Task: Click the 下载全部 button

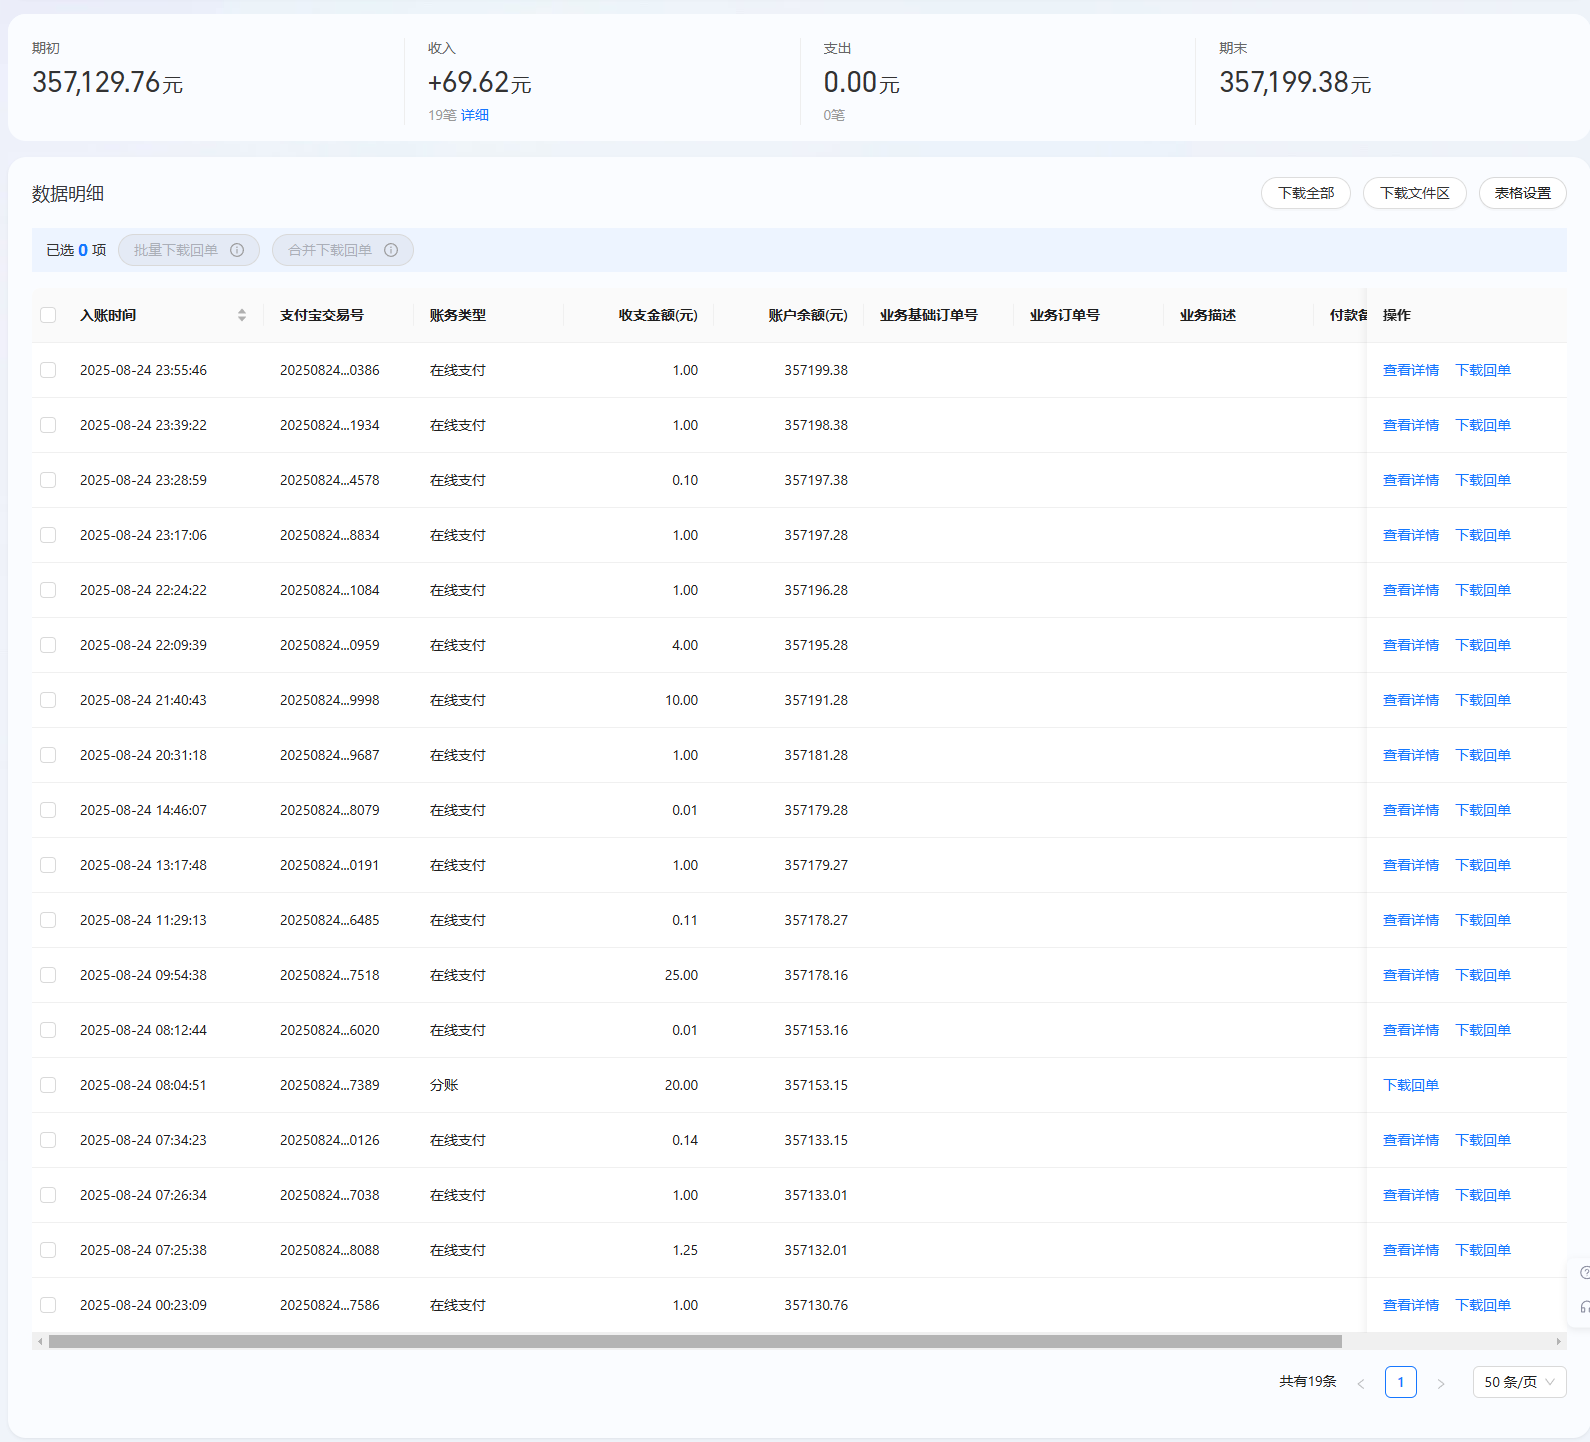Action: (1305, 193)
